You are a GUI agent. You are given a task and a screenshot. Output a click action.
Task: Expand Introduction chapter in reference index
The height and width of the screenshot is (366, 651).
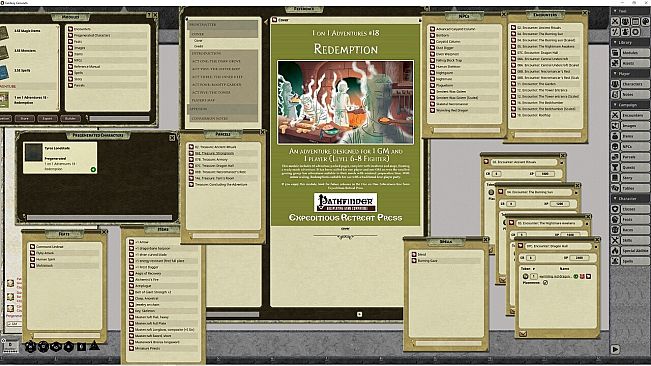(223, 54)
